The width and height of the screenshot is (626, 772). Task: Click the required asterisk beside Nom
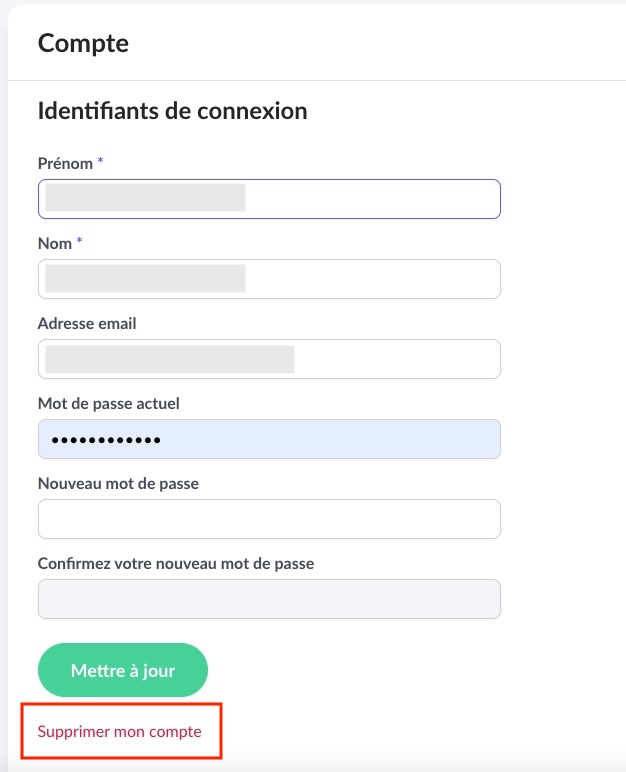click(x=79, y=242)
